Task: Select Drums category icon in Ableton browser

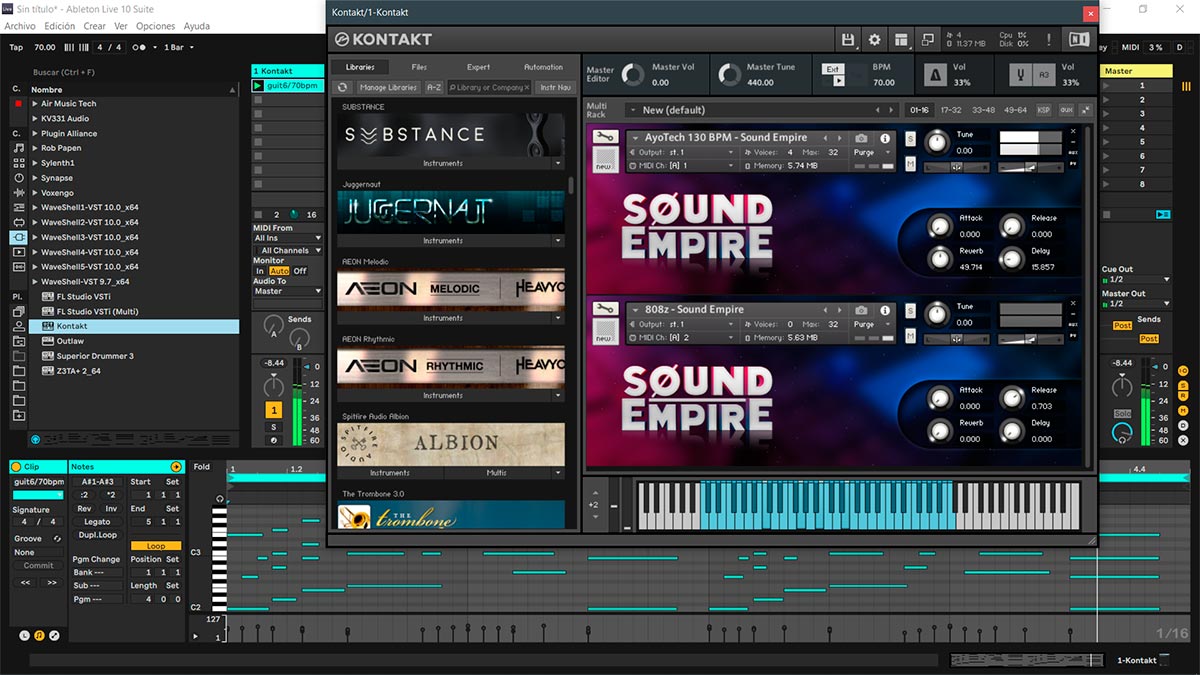Action: [x=19, y=163]
